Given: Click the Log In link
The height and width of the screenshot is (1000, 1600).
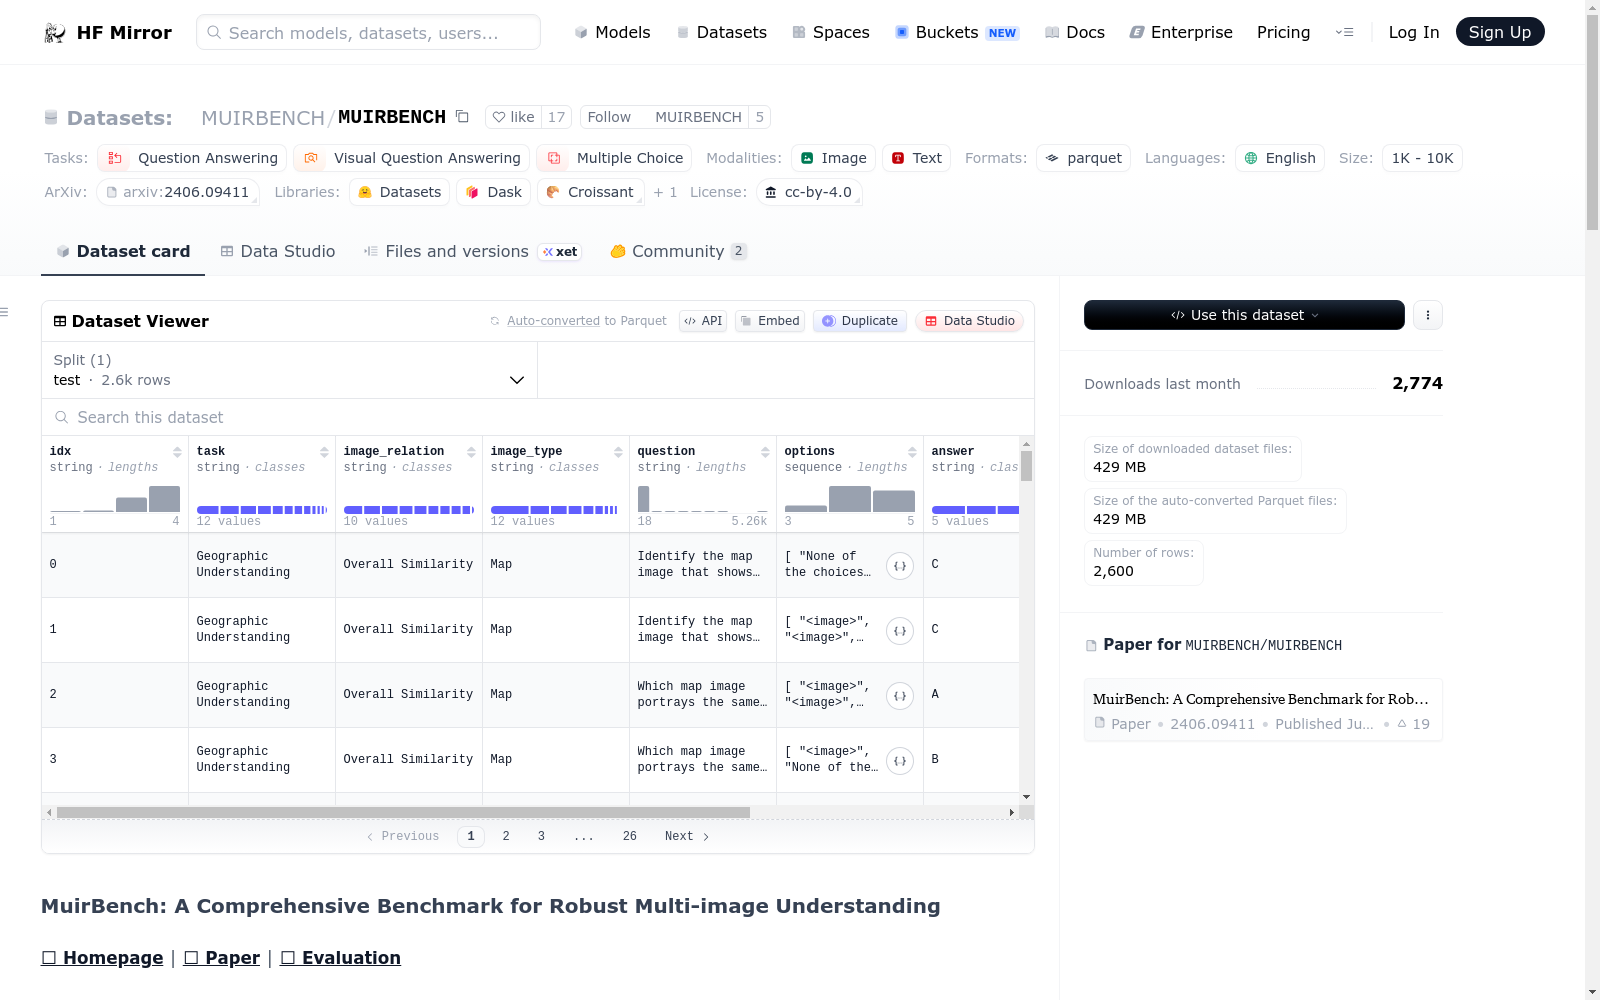Looking at the screenshot, I should 1414,32.
